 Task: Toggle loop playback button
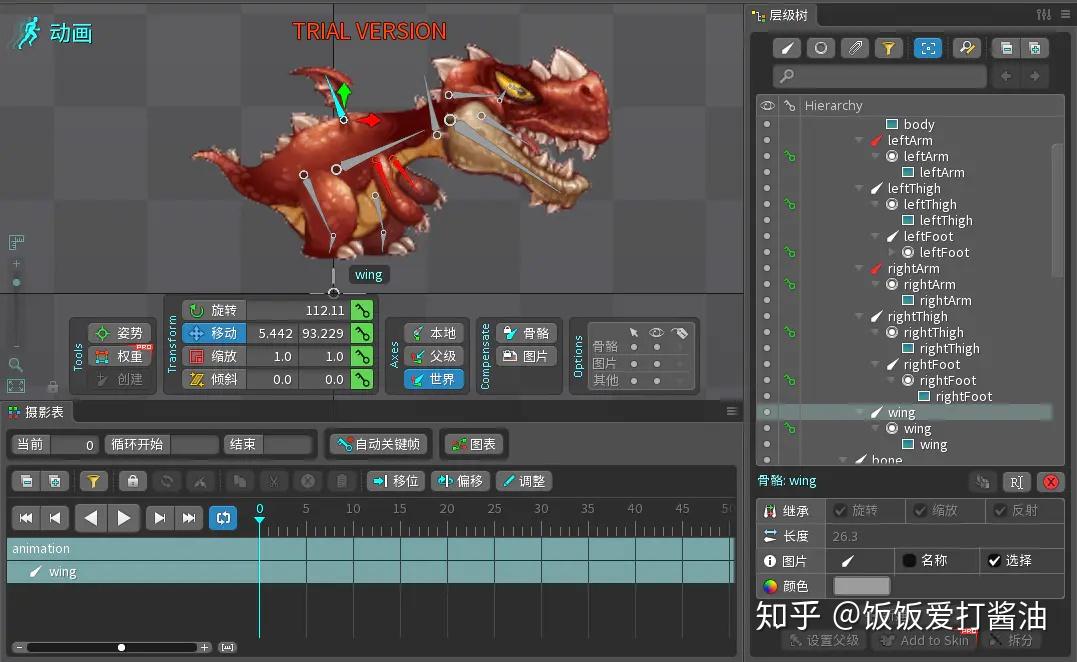tap(223, 518)
